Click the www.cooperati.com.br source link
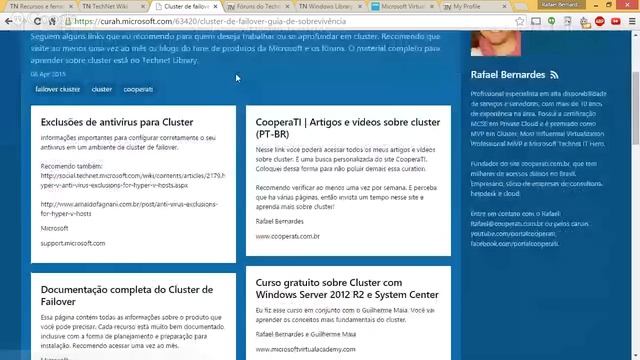 pos(287,236)
